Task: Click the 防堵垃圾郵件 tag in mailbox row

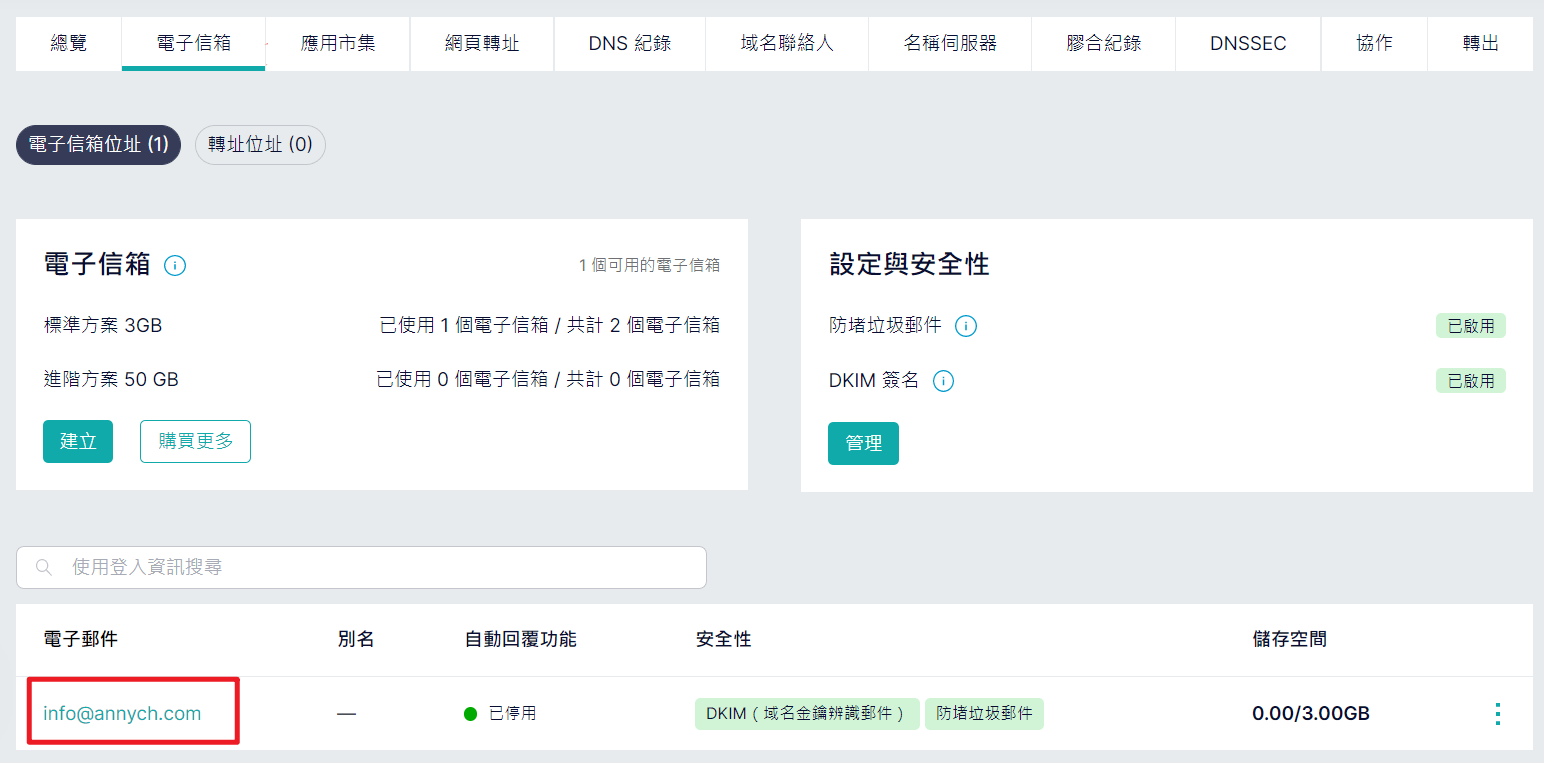Action: pos(984,713)
